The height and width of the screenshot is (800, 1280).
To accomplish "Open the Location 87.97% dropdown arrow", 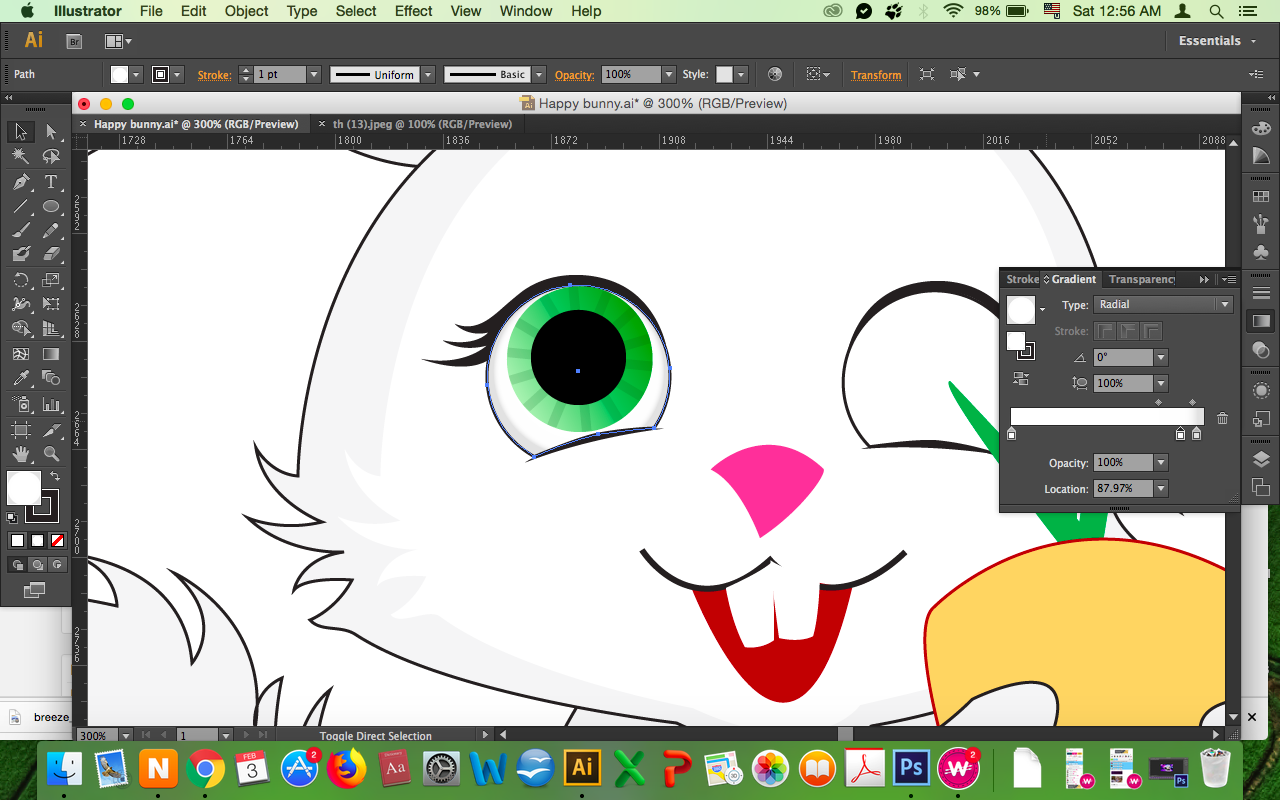I will pyautogui.click(x=1161, y=489).
